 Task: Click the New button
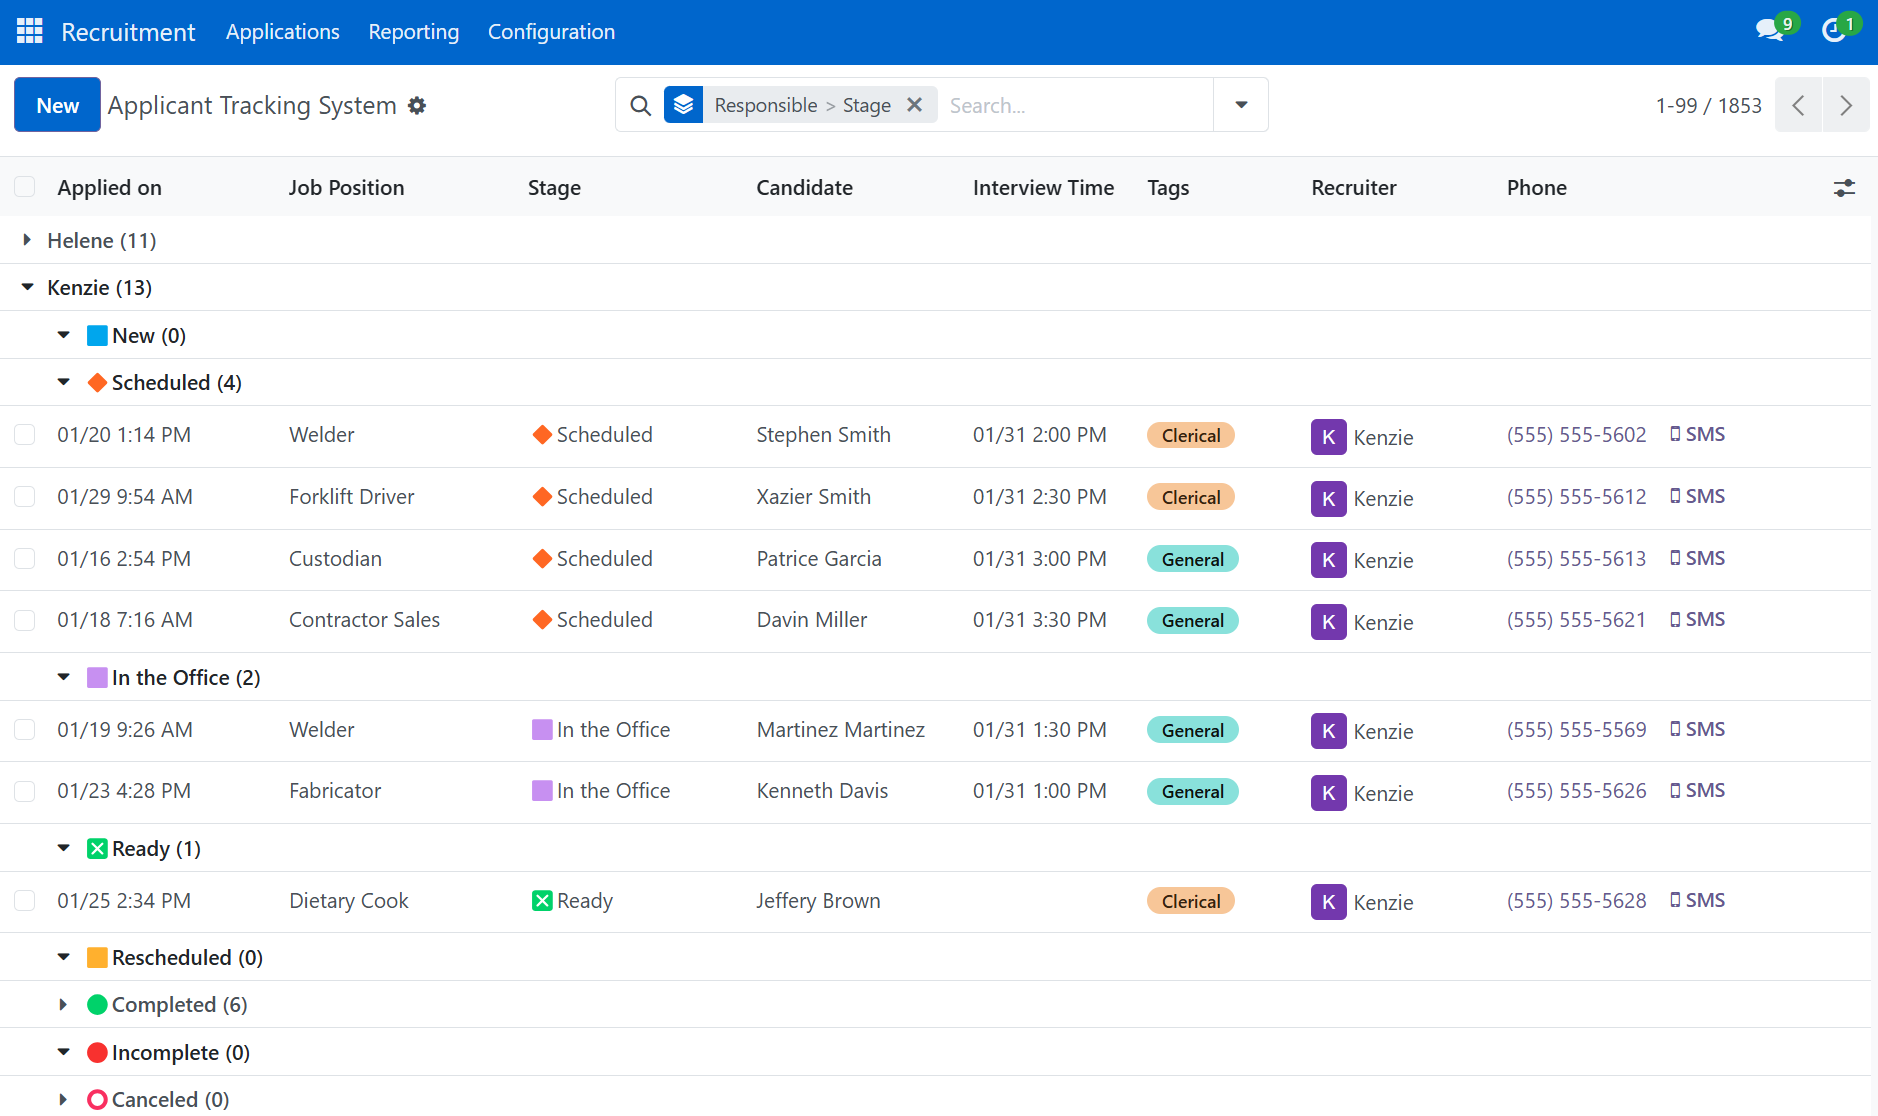pos(57,105)
